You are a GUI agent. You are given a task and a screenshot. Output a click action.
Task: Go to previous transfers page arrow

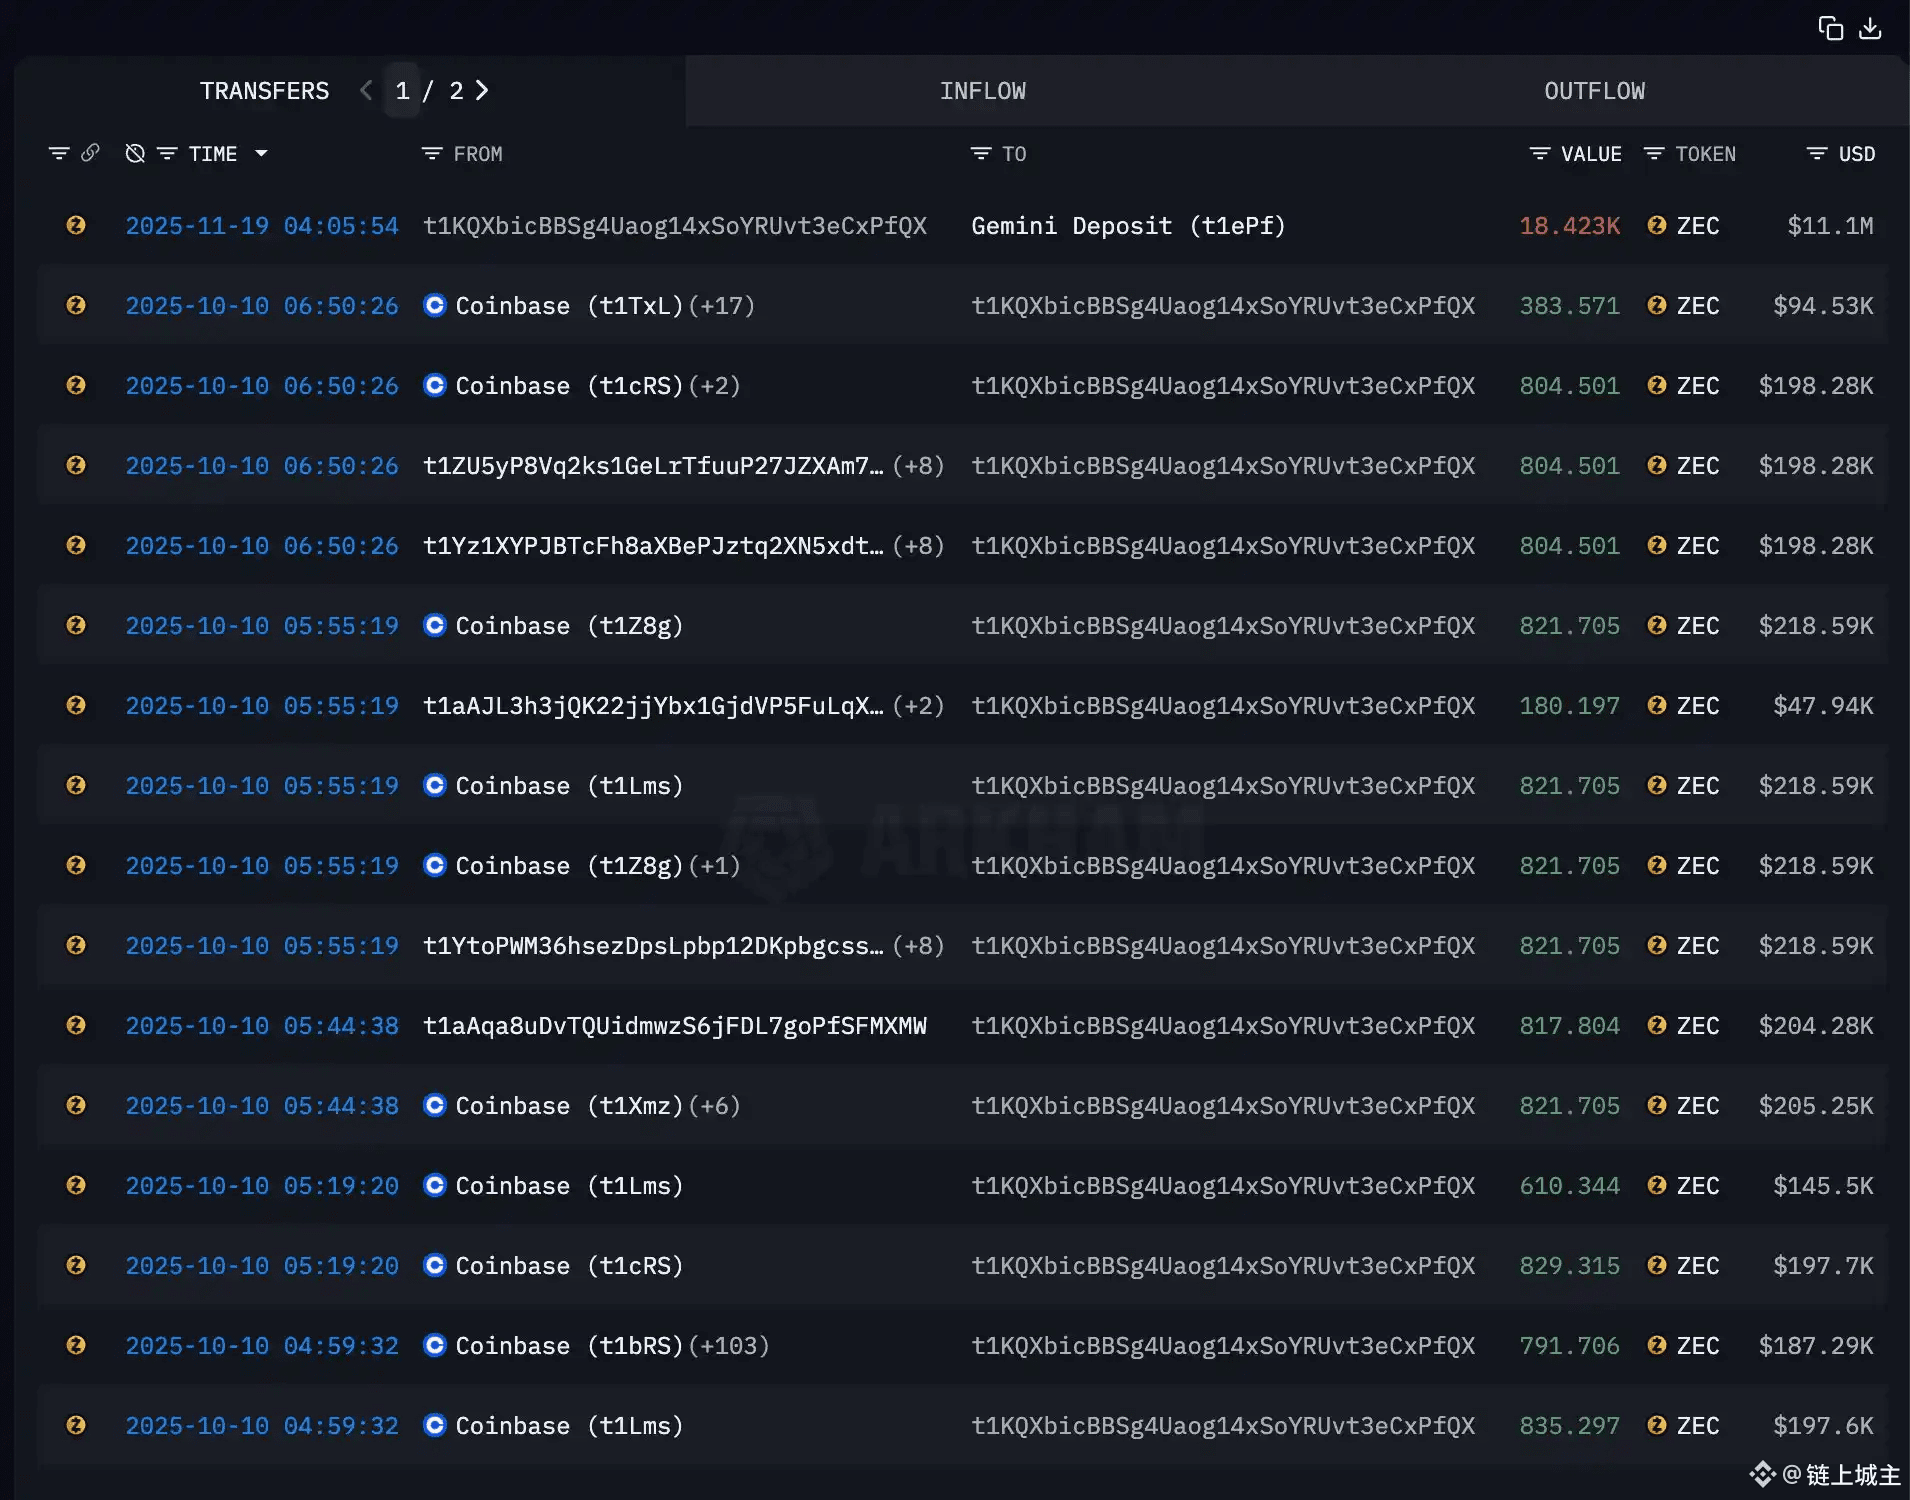[366, 91]
